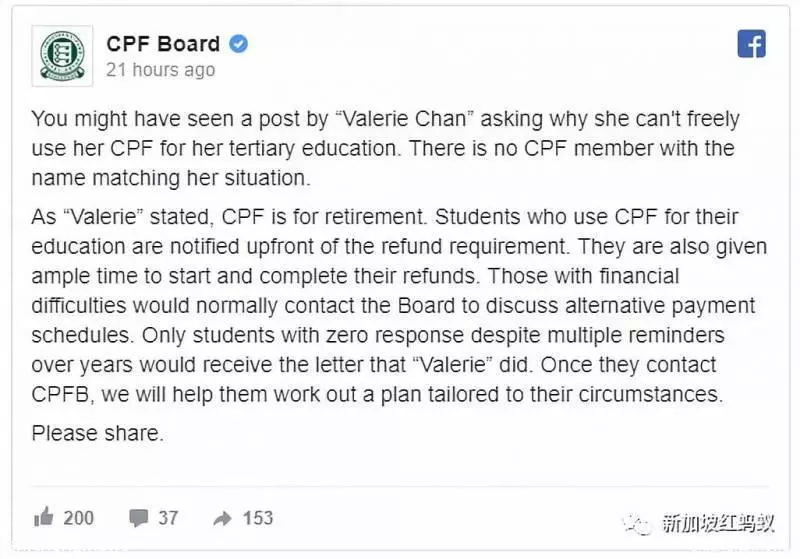This screenshot has width=800, height=559.
Task: Click the share arrow icon
Action: pyautogui.click(x=222, y=519)
